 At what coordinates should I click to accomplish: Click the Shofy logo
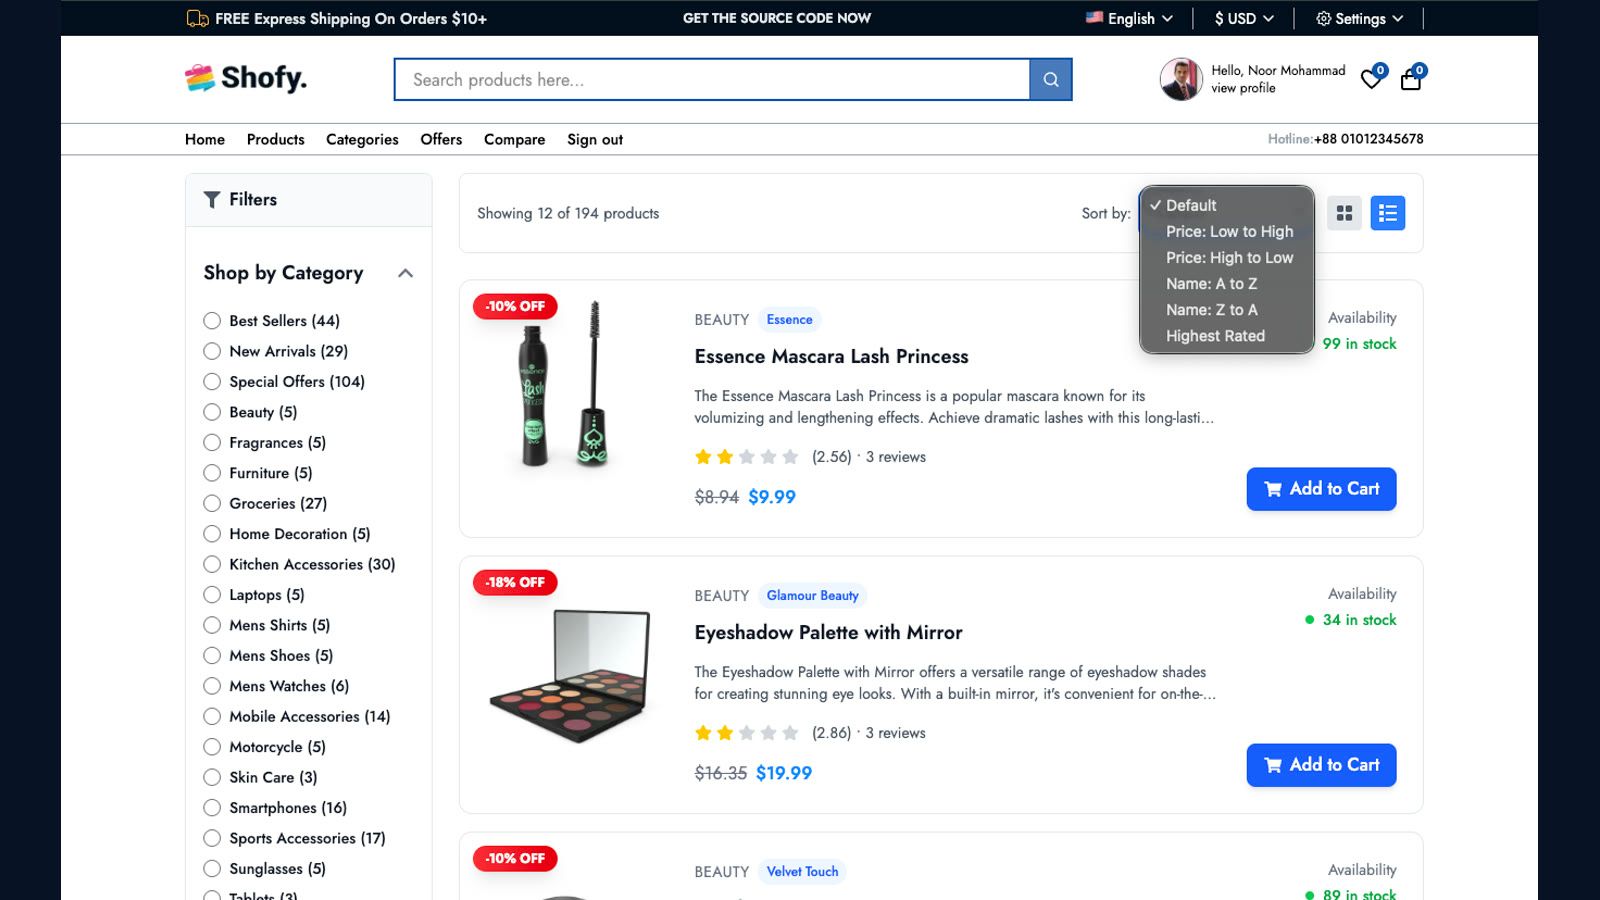click(246, 78)
